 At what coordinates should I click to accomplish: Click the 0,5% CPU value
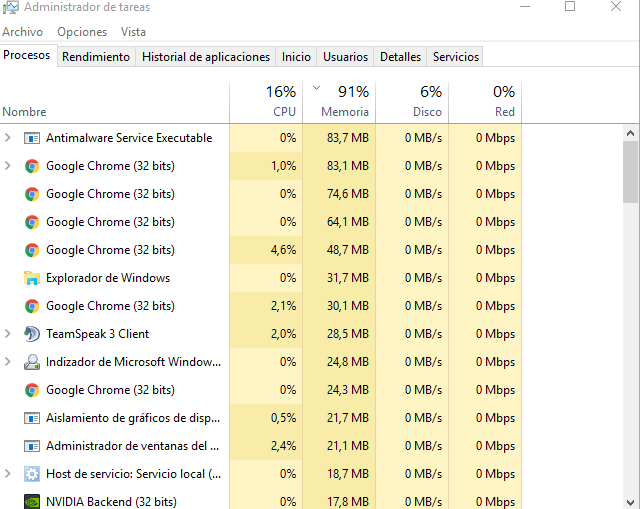tap(284, 418)
